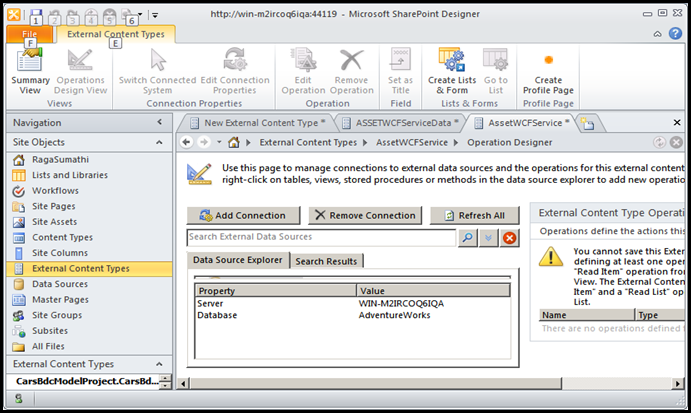Select External Content Types in navigation
Image resolution: width=691 pixels, height=413 pixels.
coord(89,268)
